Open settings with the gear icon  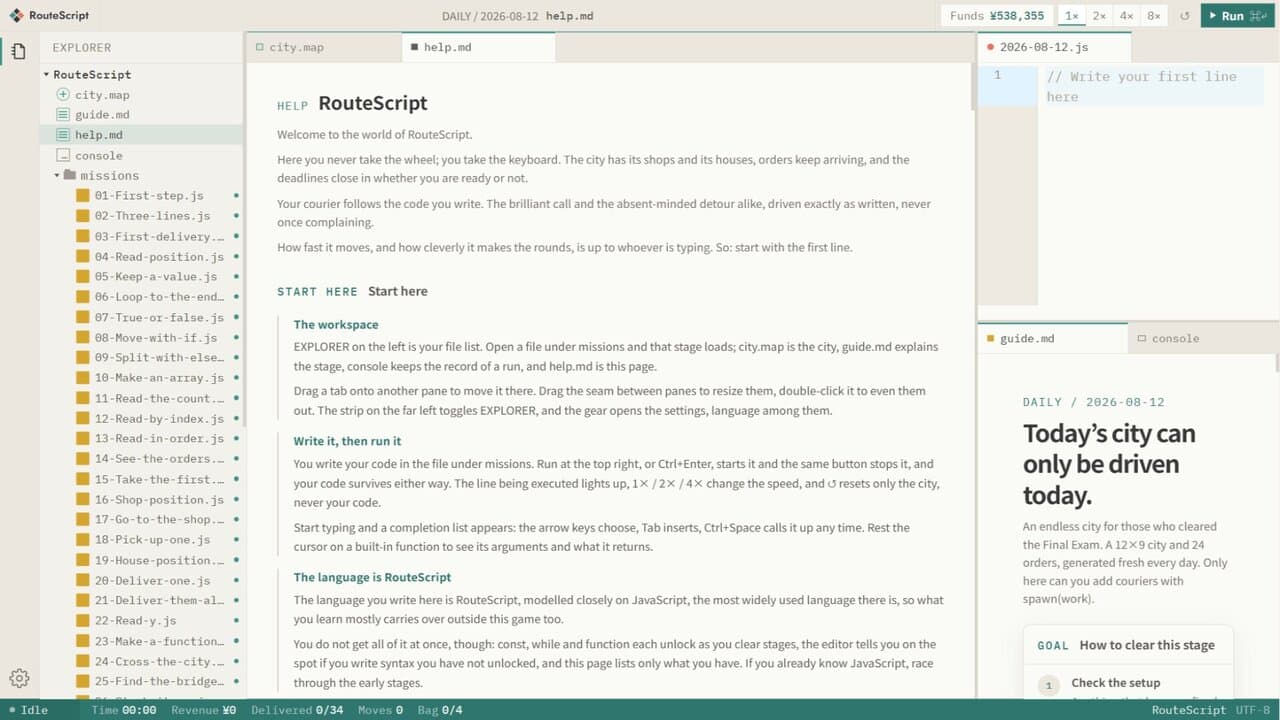(x=19, y=678)
